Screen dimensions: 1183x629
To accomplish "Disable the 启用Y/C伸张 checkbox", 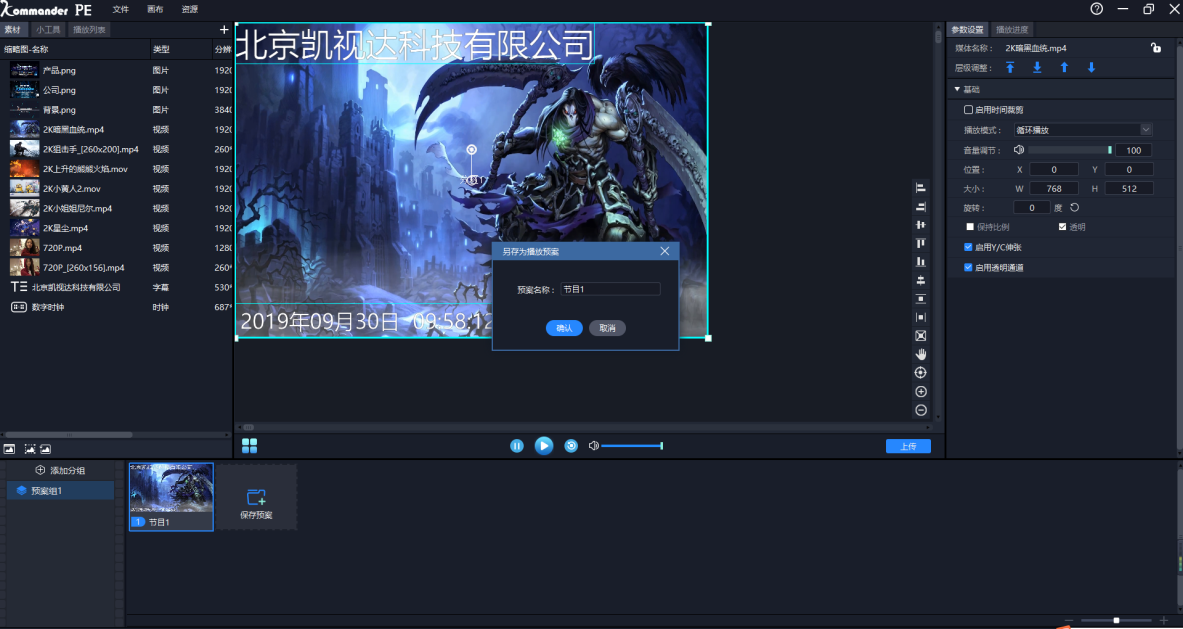I will (966, 246).
